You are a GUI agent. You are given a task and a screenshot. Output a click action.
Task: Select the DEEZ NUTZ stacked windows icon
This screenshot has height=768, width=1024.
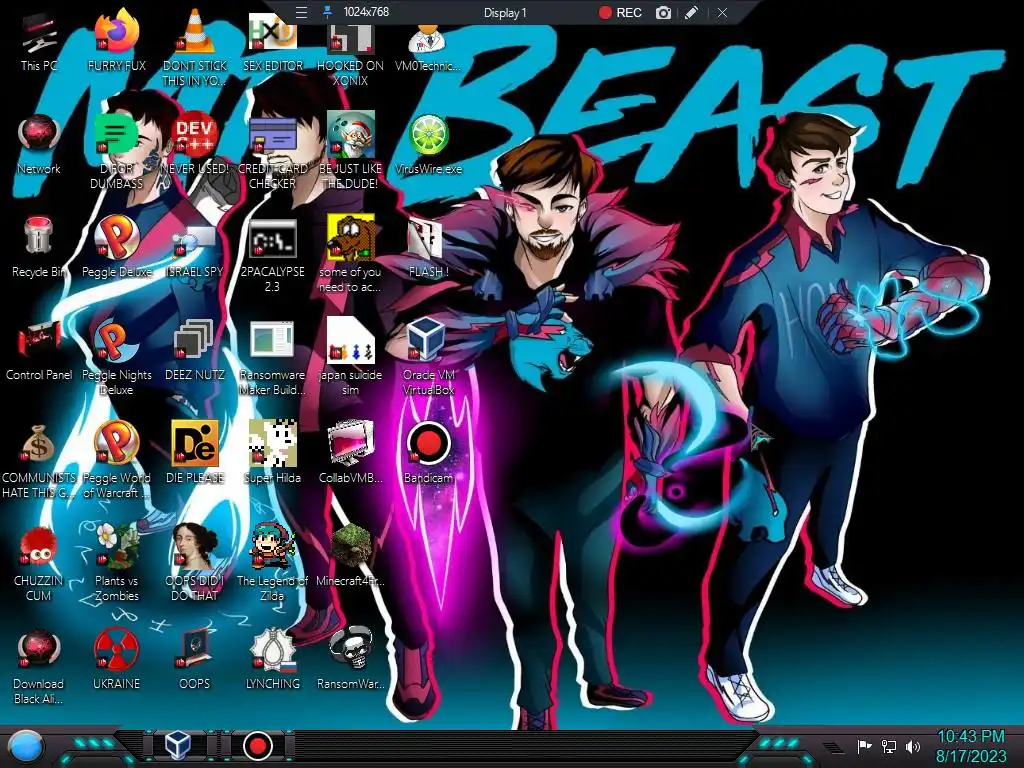tap(194, 351)
